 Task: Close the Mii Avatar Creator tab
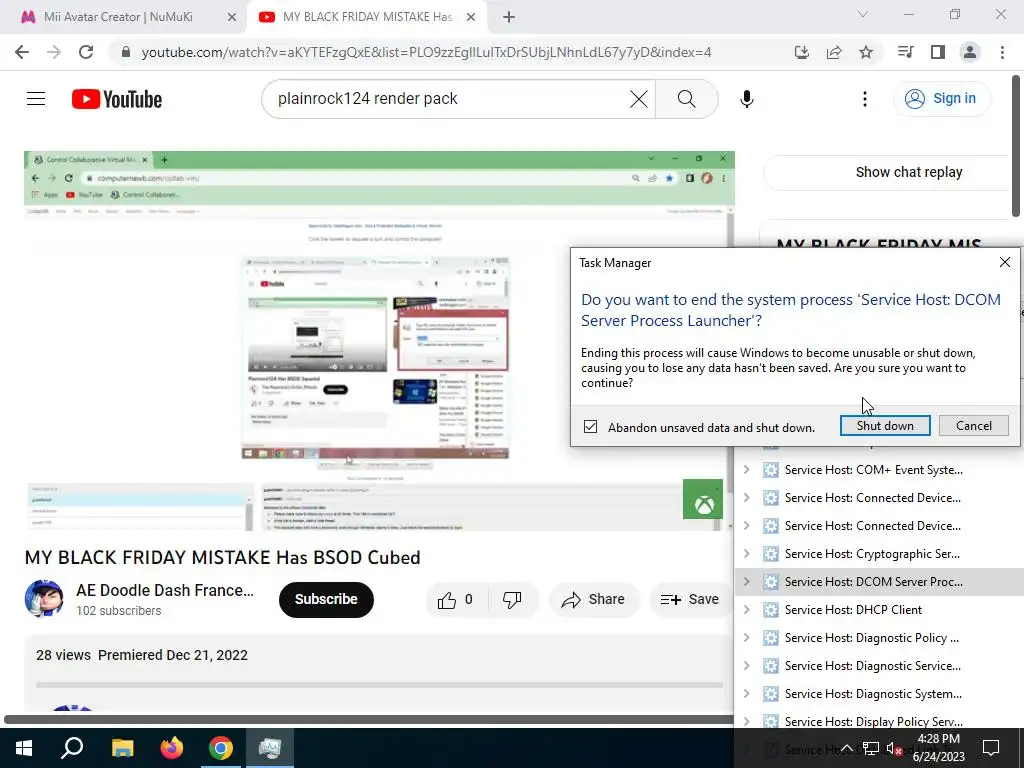point(232,17)
